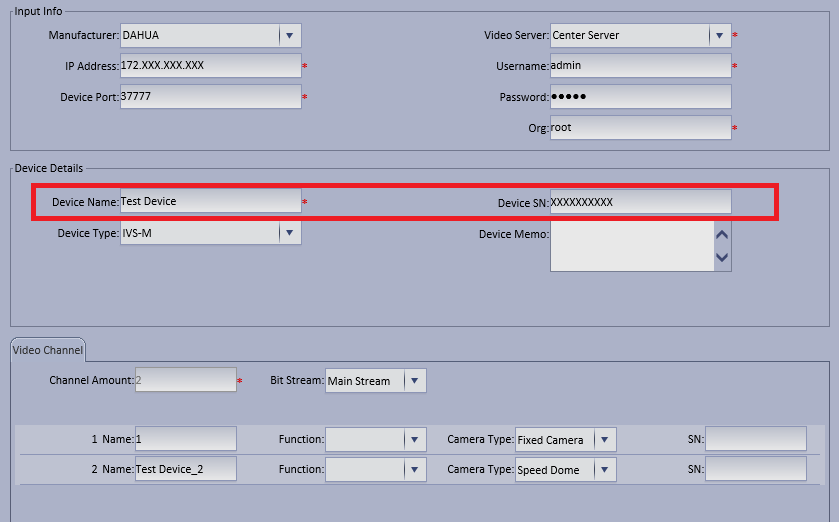Click the Device Name text box
Viewport: 839px width, 522px height.
[x=210, y=201]
